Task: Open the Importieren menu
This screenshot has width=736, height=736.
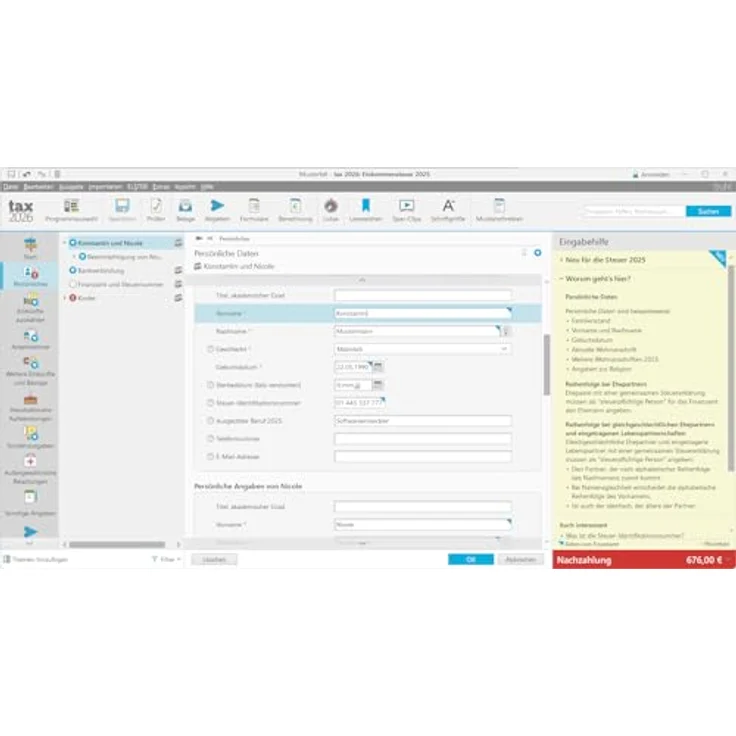Action: [106, 187]
